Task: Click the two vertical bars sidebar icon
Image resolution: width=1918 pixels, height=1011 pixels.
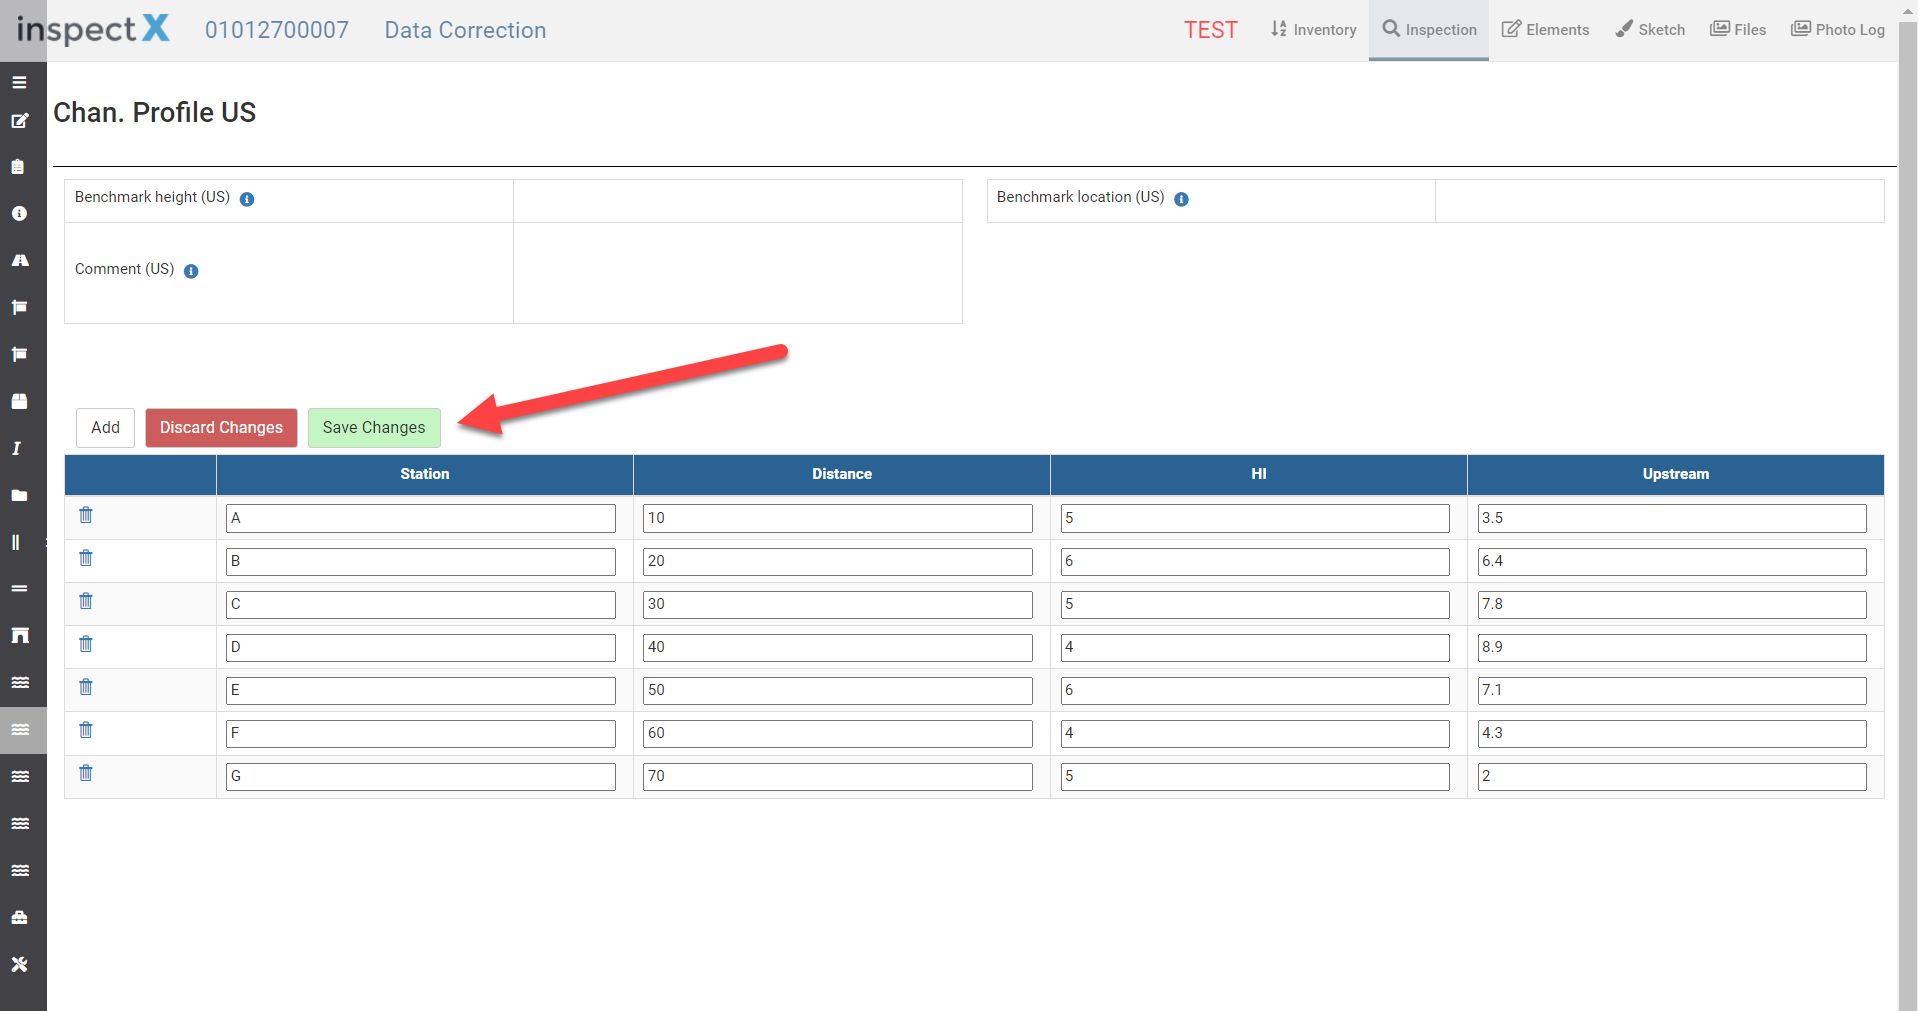Action: click(x=16, y=542)
